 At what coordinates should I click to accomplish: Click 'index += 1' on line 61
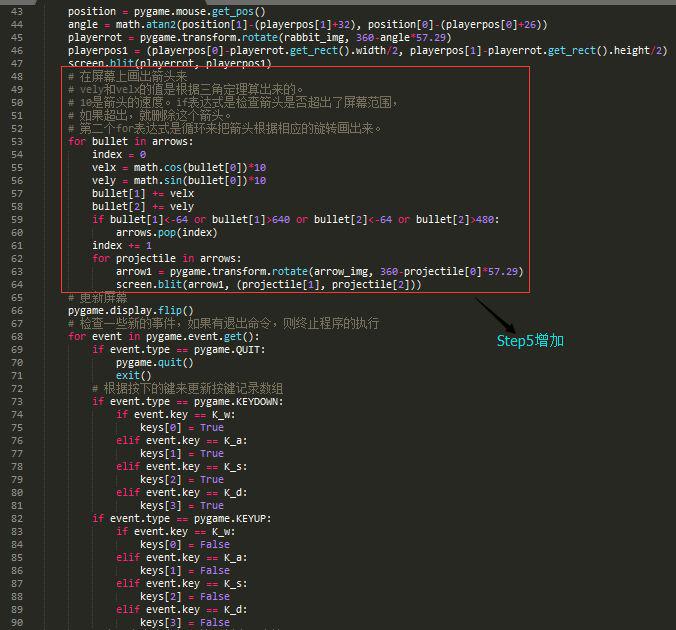122,245
